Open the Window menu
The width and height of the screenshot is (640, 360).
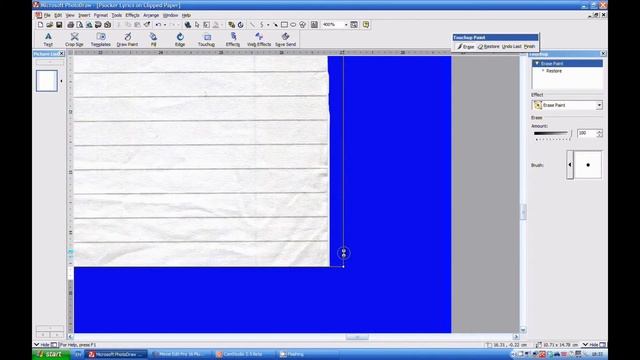click(x=171, y=15)
